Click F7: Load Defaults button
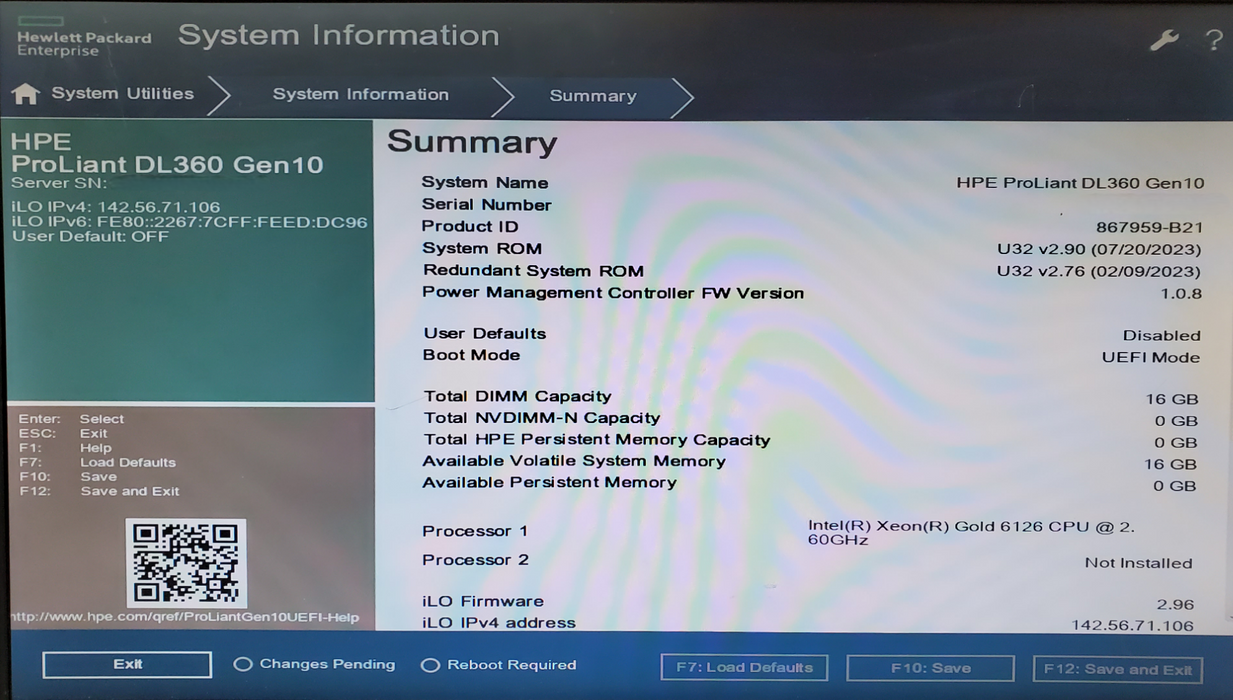 pyautogui.click(x=744, y=668)
